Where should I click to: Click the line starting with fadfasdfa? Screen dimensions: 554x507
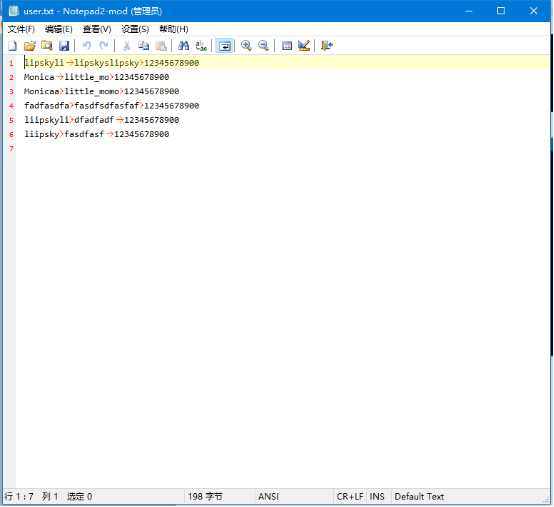click(112, 106)
